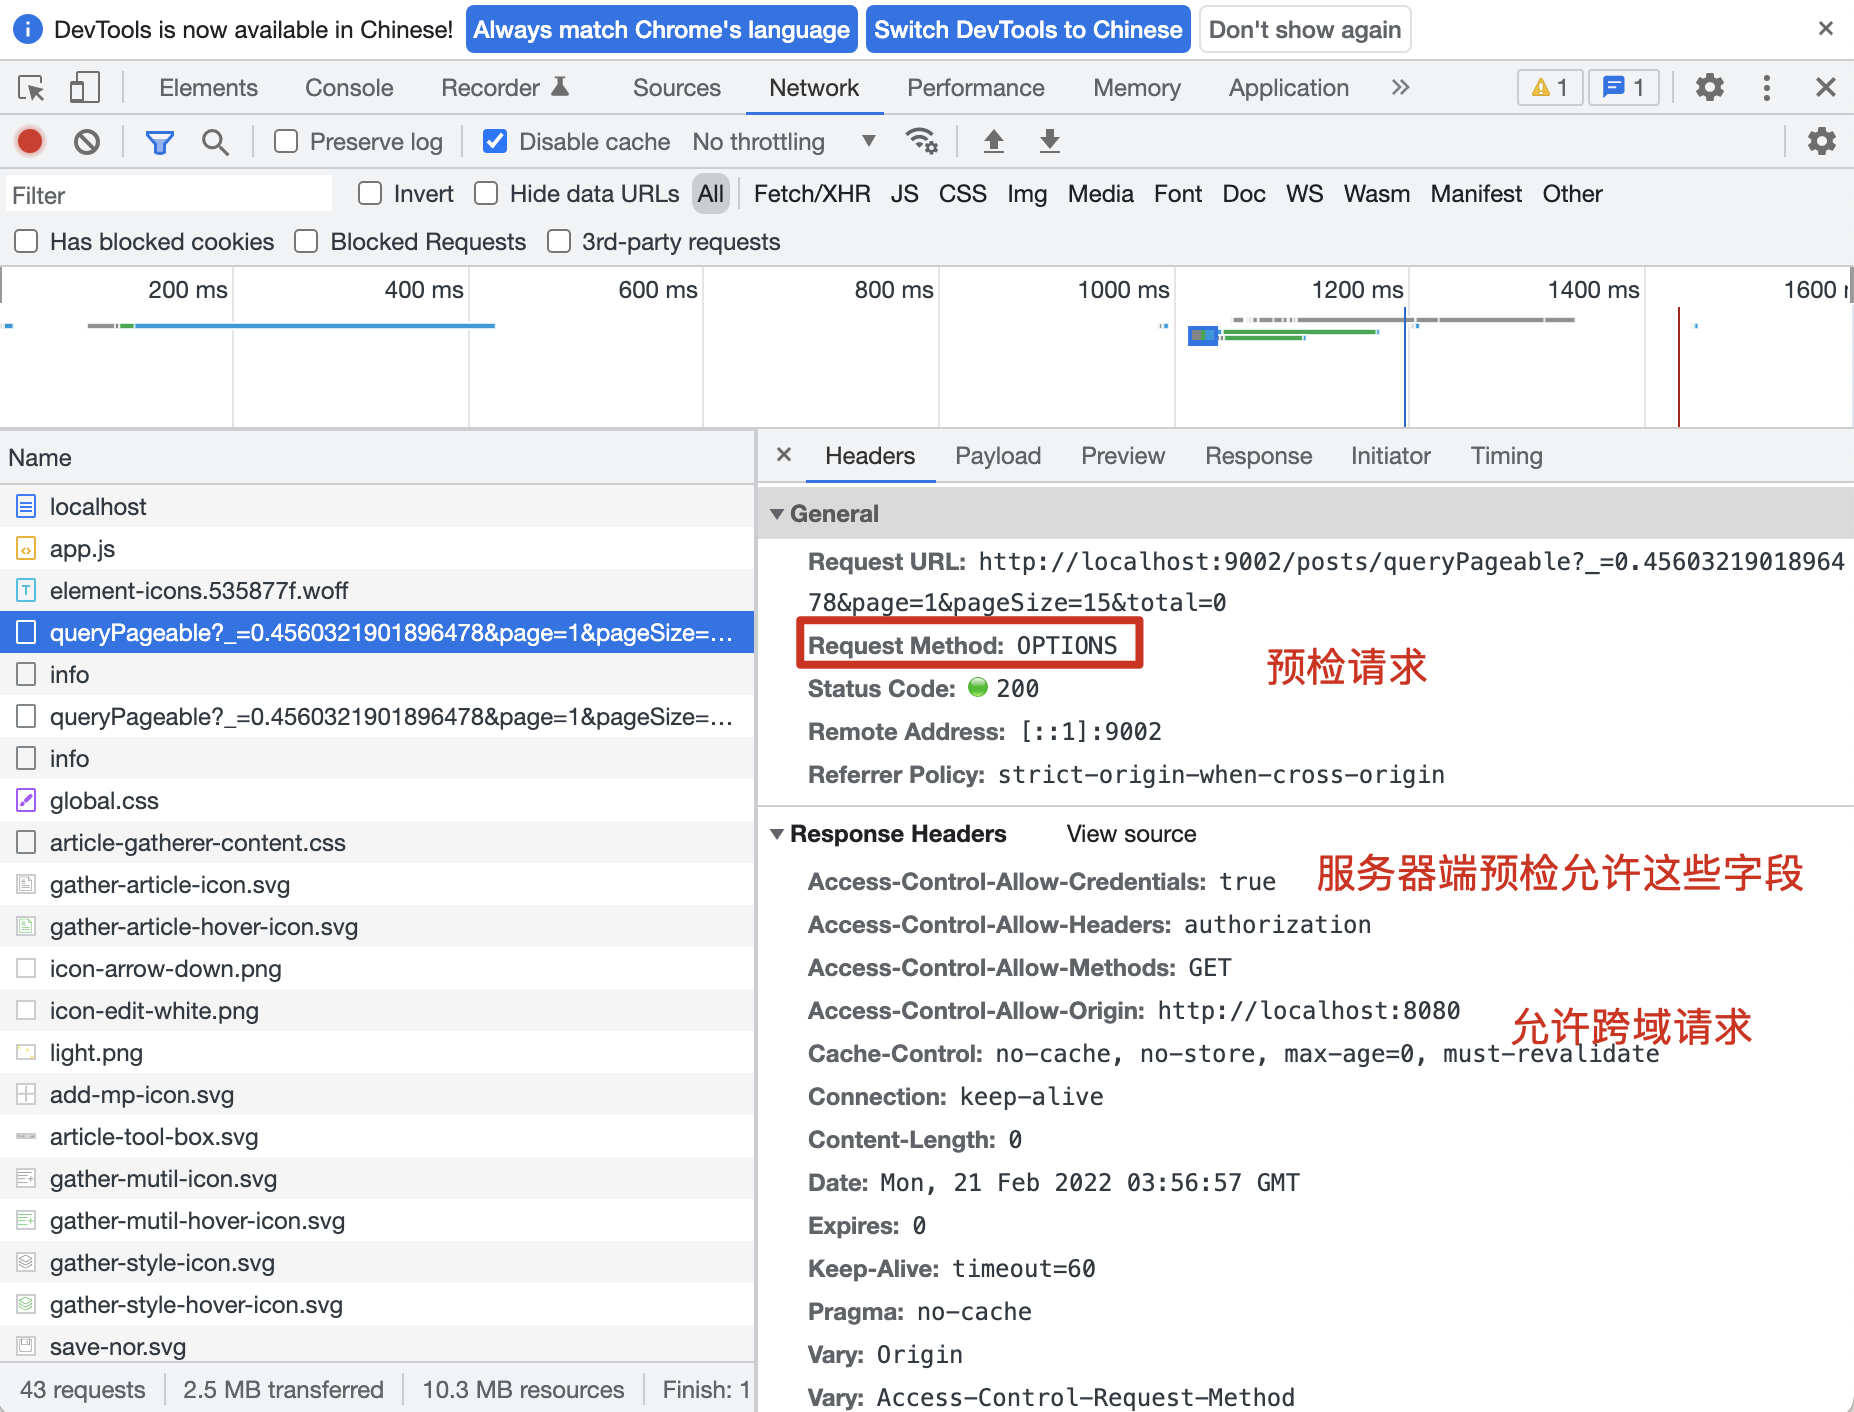This screenshot has height=1412, width=1854.
Task: Open the Preview tab
Action: 1122,456
